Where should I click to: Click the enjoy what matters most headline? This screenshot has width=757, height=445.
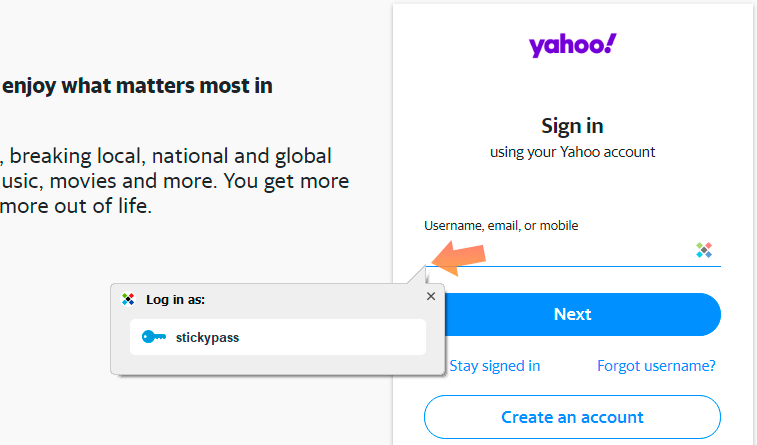coord(137,86)
